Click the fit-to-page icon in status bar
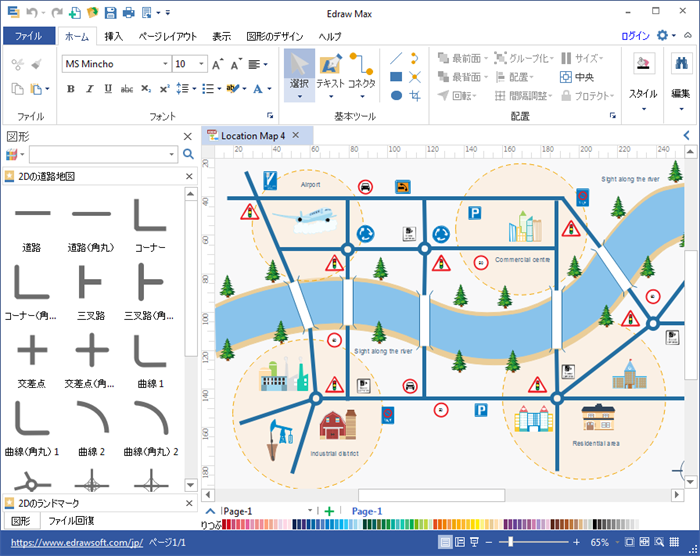 tap(629, 542)
